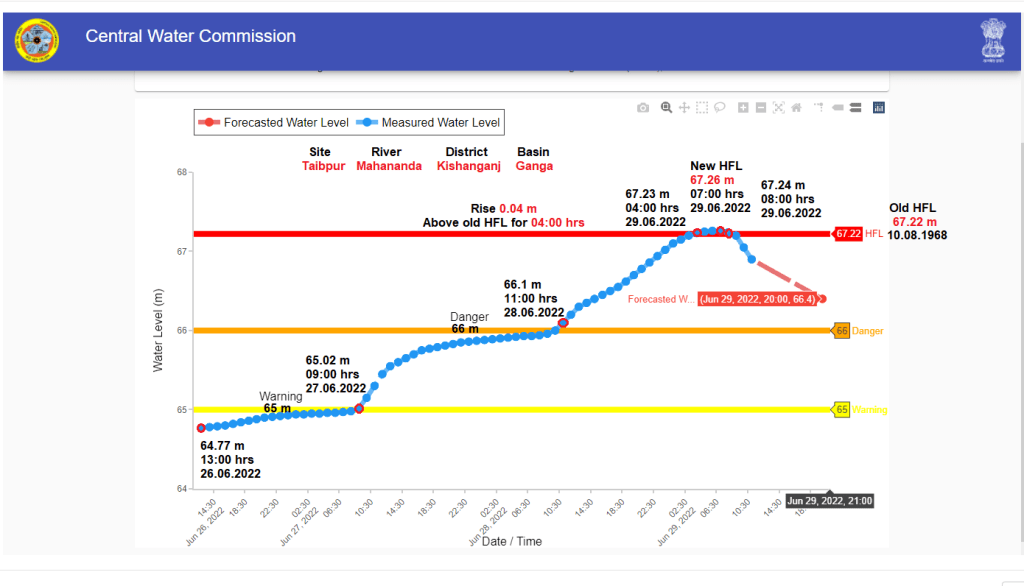
Task: Click the Zoom In plus icon
Action: [x=743, y=108]
